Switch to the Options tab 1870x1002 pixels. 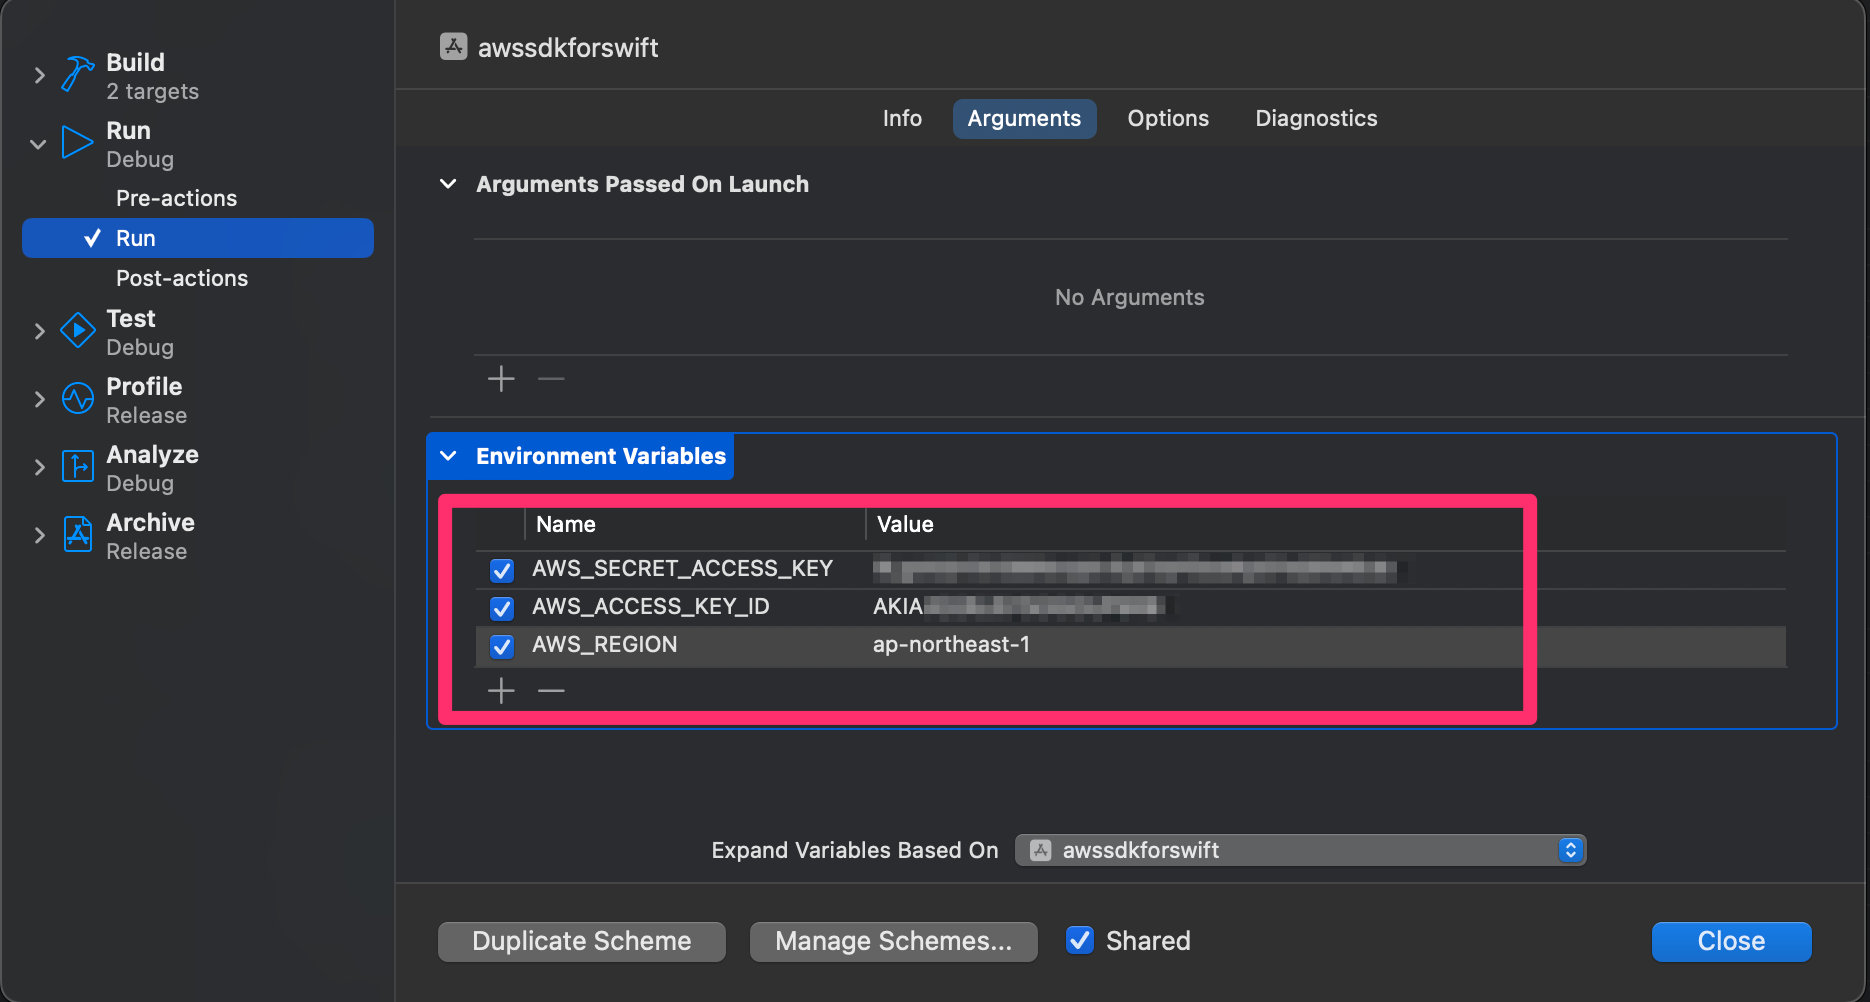[1167, 119]
